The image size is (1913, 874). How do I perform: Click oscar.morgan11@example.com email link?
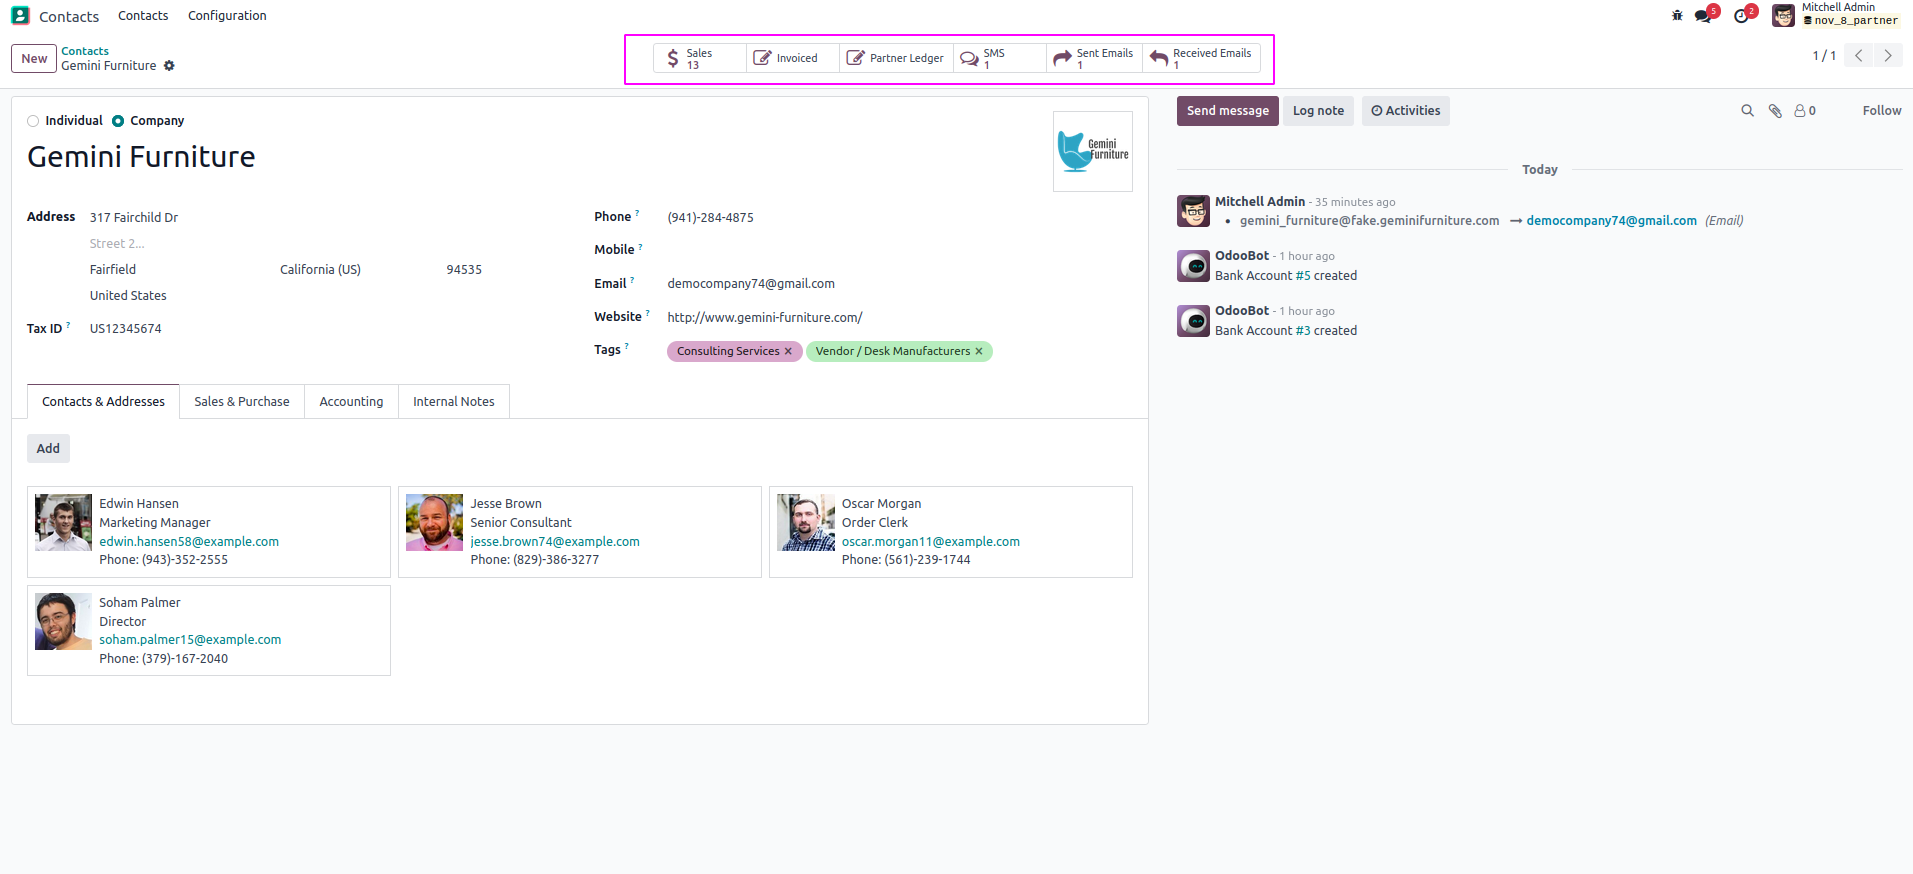pos(931,542)
